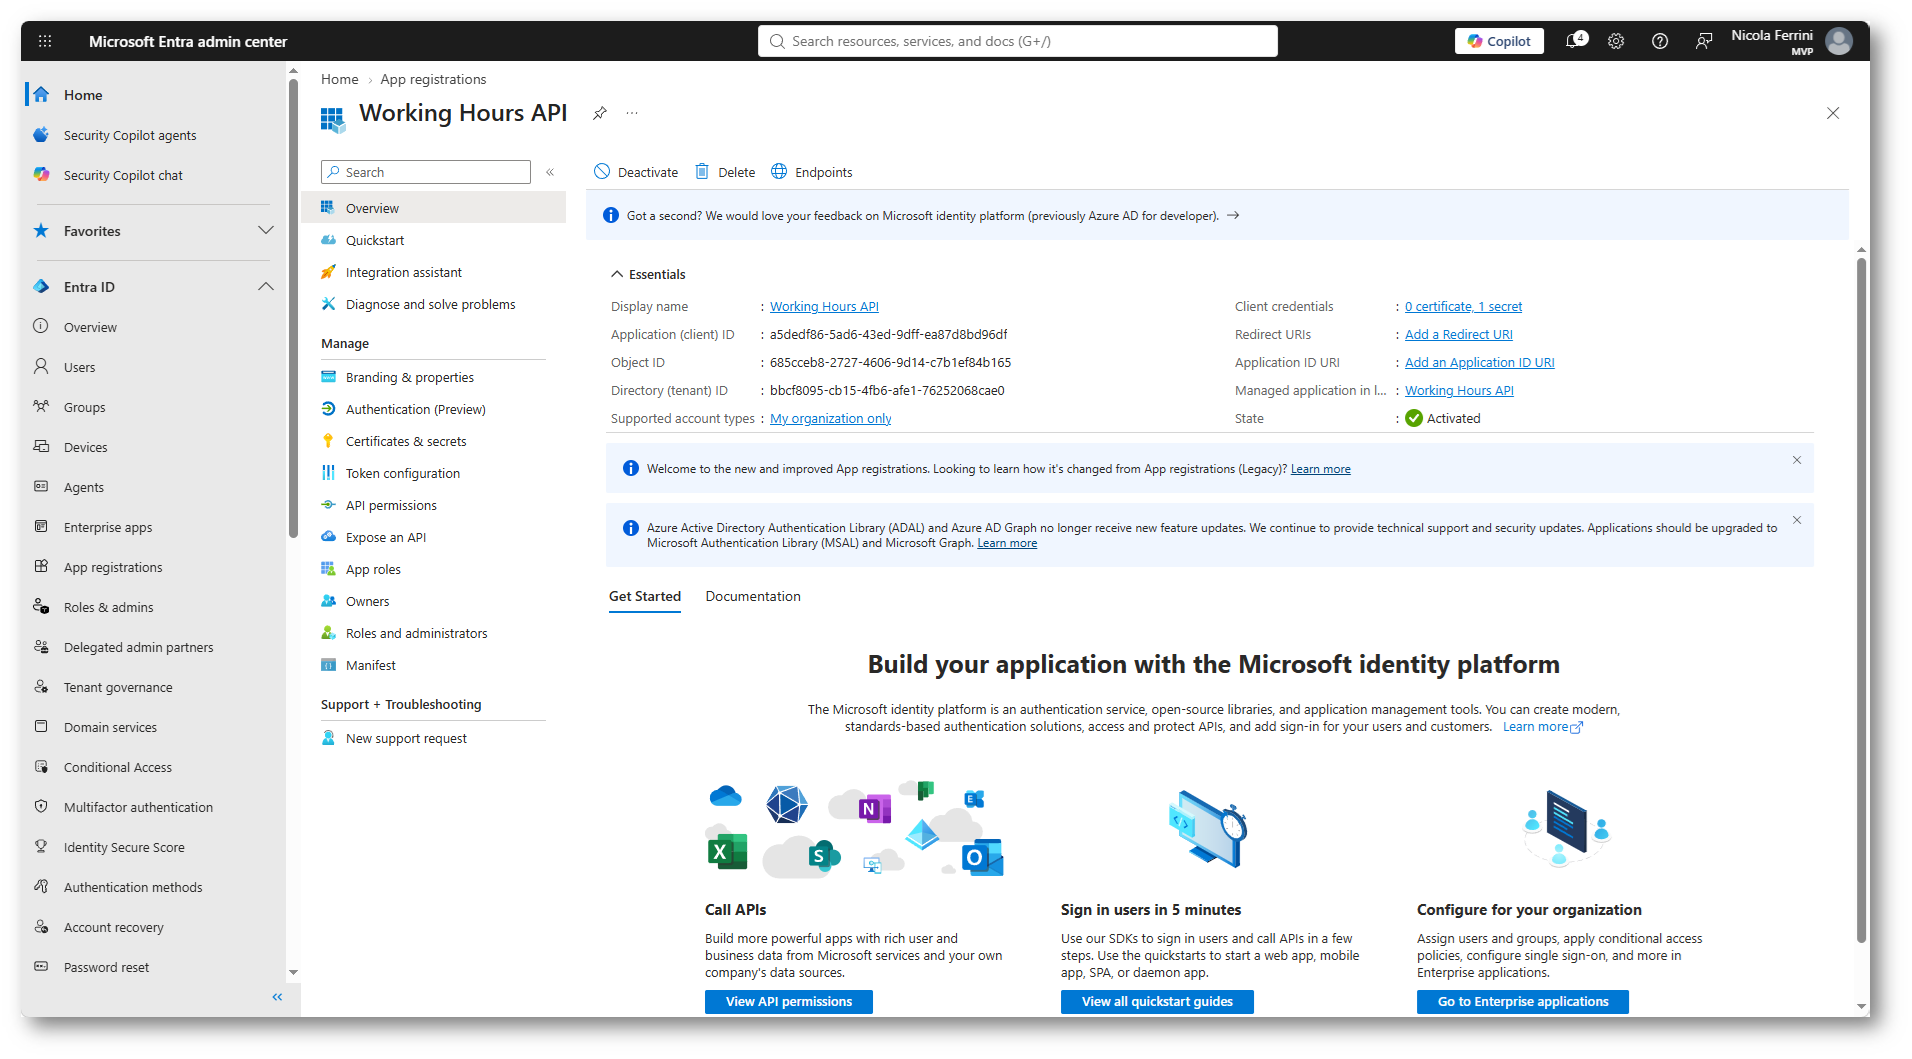Close the Working Hours API blade

pos(1833,113)
